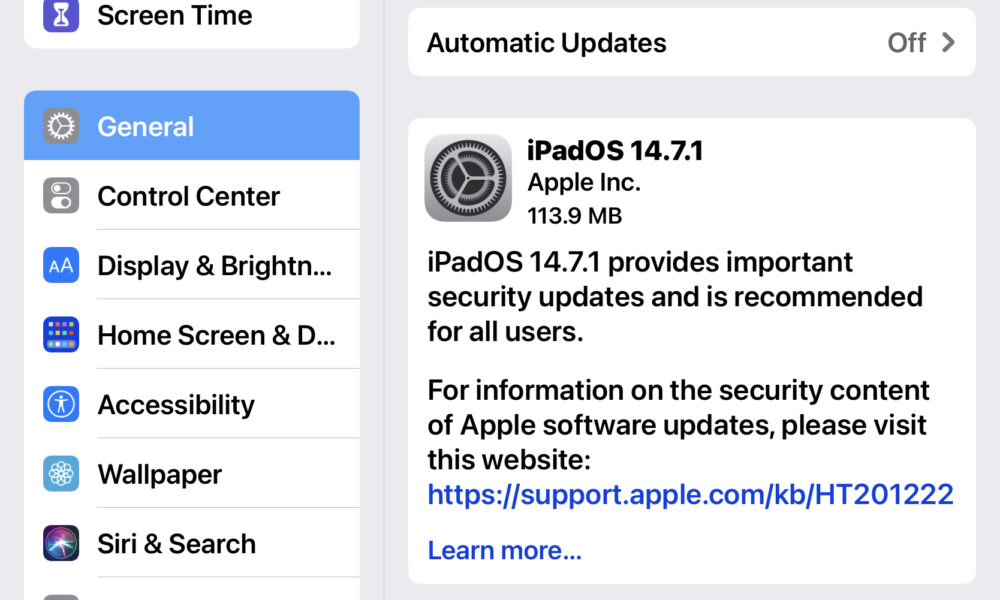Open the Wallpaper settings entry
Screen dimensions: 1000x600
(192, 473)
